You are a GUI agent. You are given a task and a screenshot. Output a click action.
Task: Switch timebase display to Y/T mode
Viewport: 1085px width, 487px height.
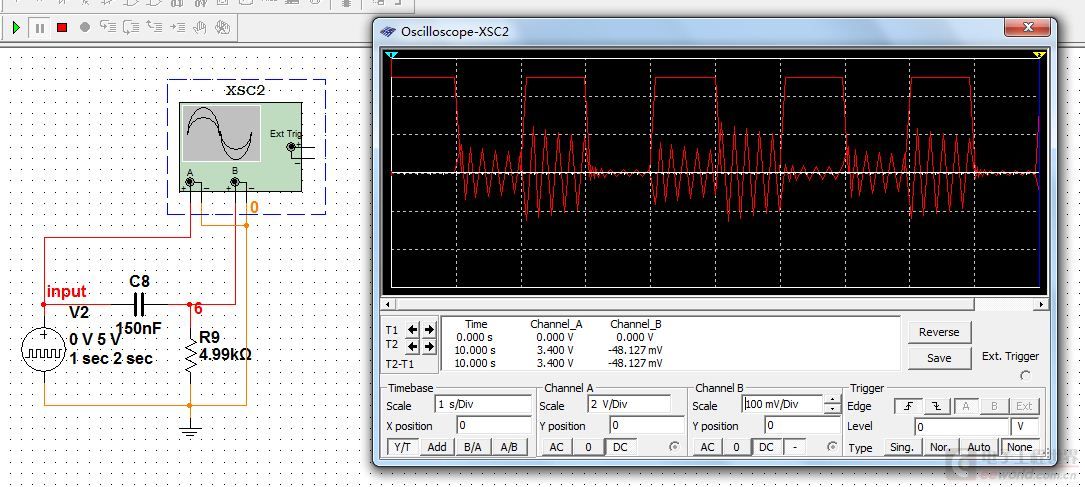(x=402, y=447)
